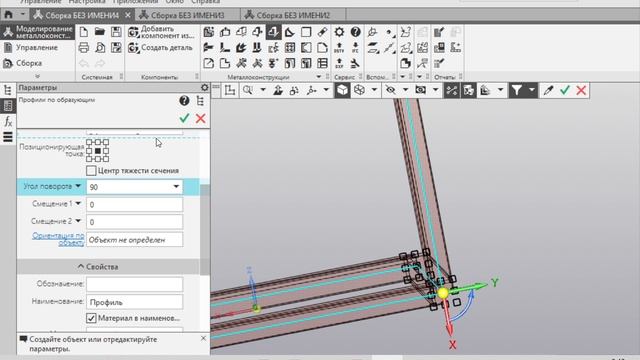The image size is (640, 360).
Task: Toggle the highlighted icon left of the layers icon
Action: [469, 90]
